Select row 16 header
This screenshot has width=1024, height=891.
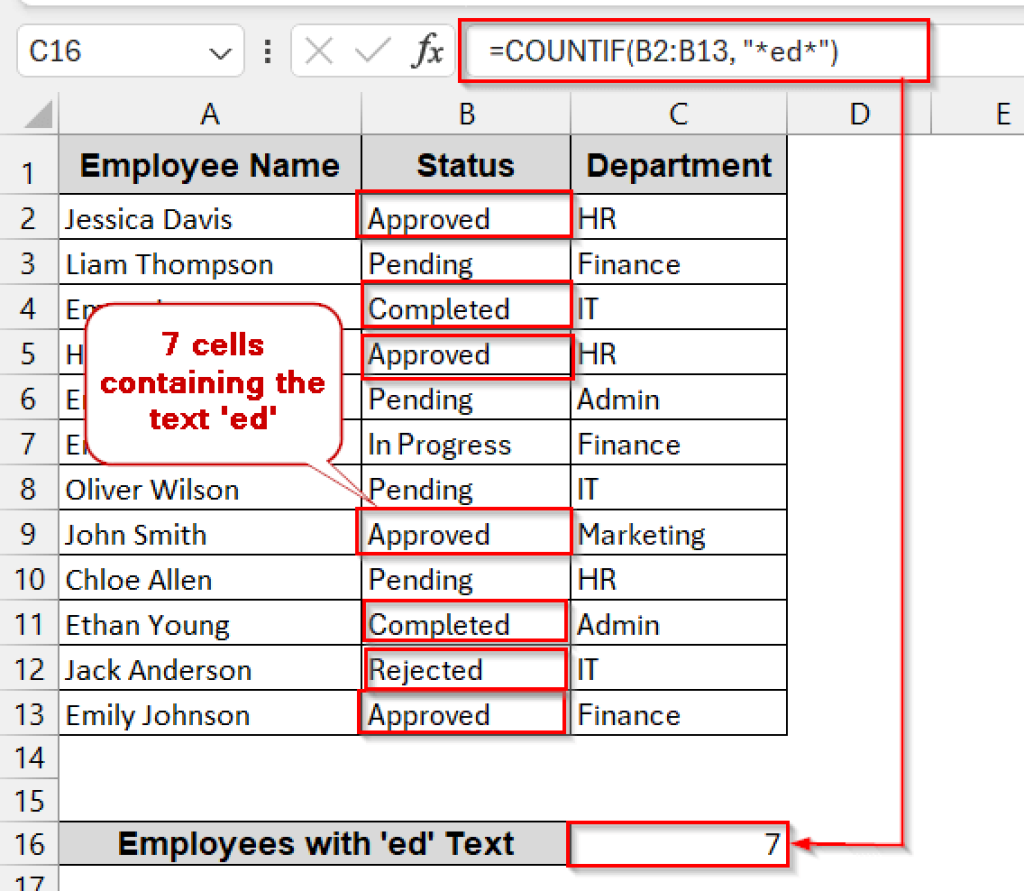point(30,845)
